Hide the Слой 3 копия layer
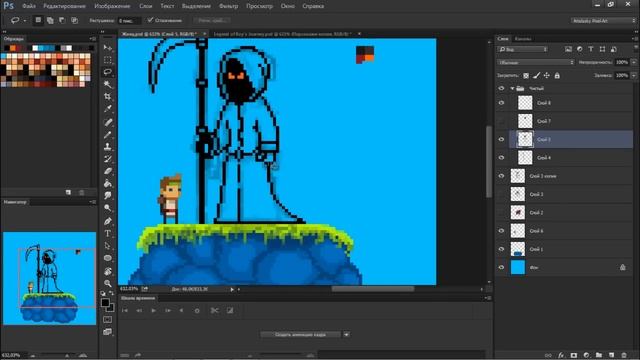Screen dimensions: 640x360 click(x=501, y=176)
